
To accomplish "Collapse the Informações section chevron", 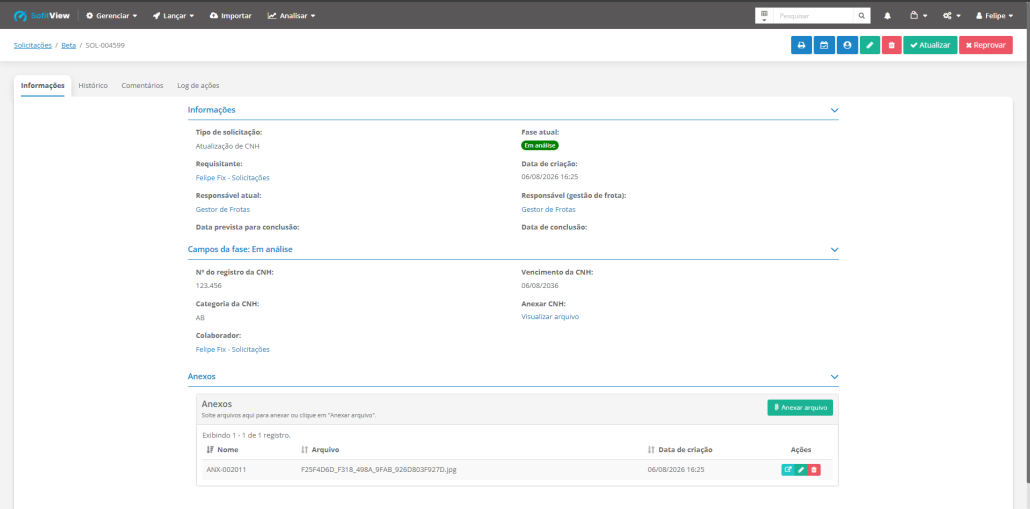I will click(834, 110).
